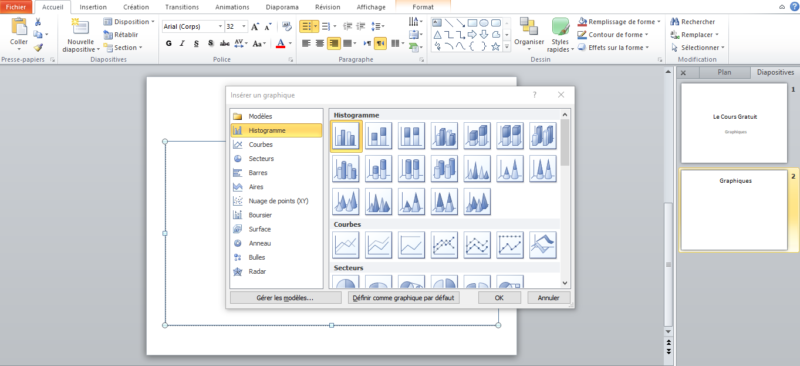Image resolution: width=800 pixels, height=366 pixels.
Task: Click the gallery scrollbar down arrow
Action: [565, 283]
